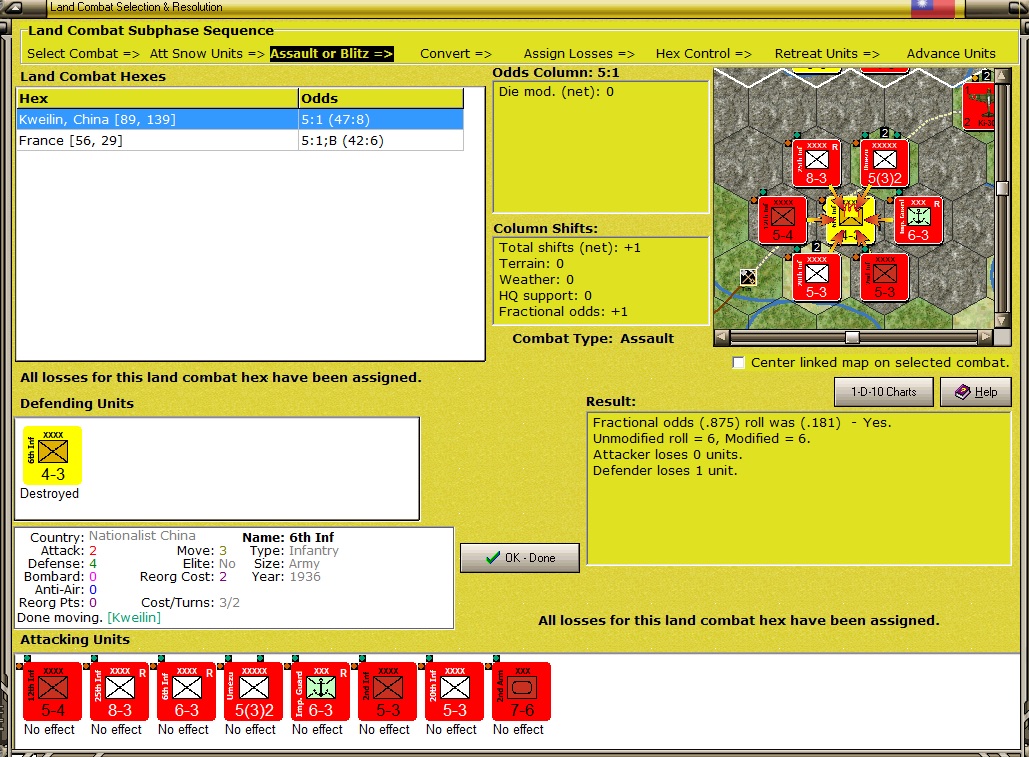Select the 2nd Arm 7-6 armor unit
The width and height of the screenshot is (1029, 757).
point(521,691)
